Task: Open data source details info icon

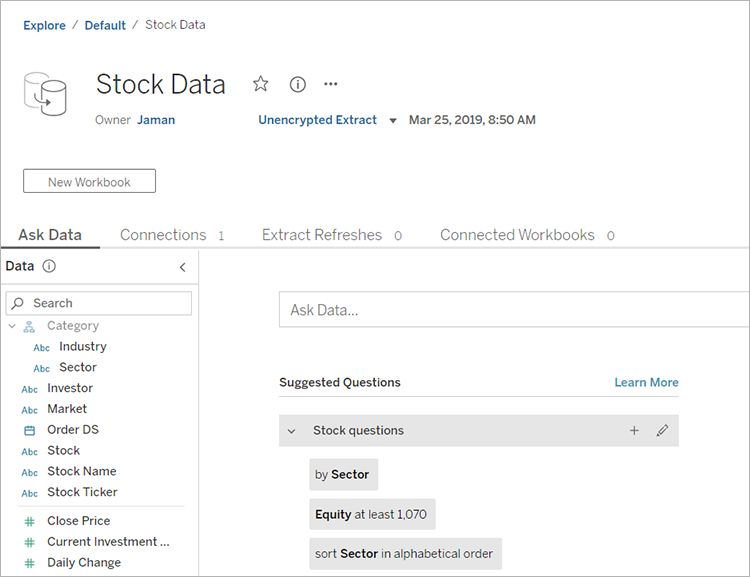Action: pyautogui.click(x=298, y=85)
